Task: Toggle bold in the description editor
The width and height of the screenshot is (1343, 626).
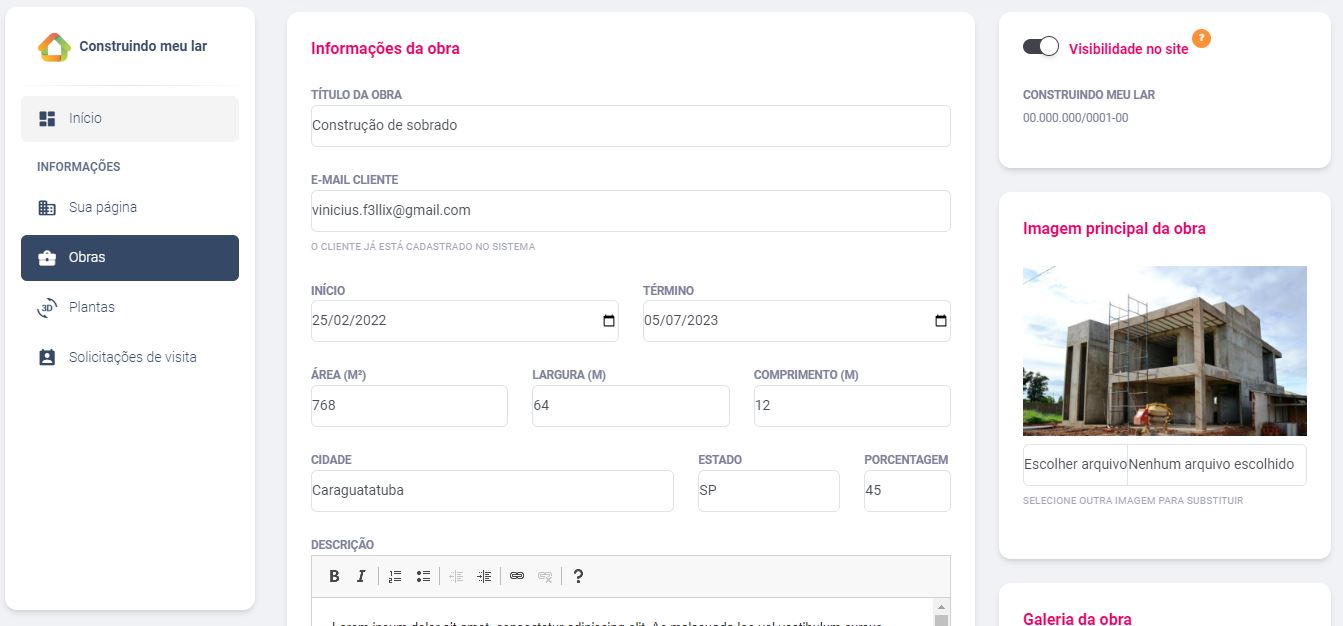Action: pos(334,576)
